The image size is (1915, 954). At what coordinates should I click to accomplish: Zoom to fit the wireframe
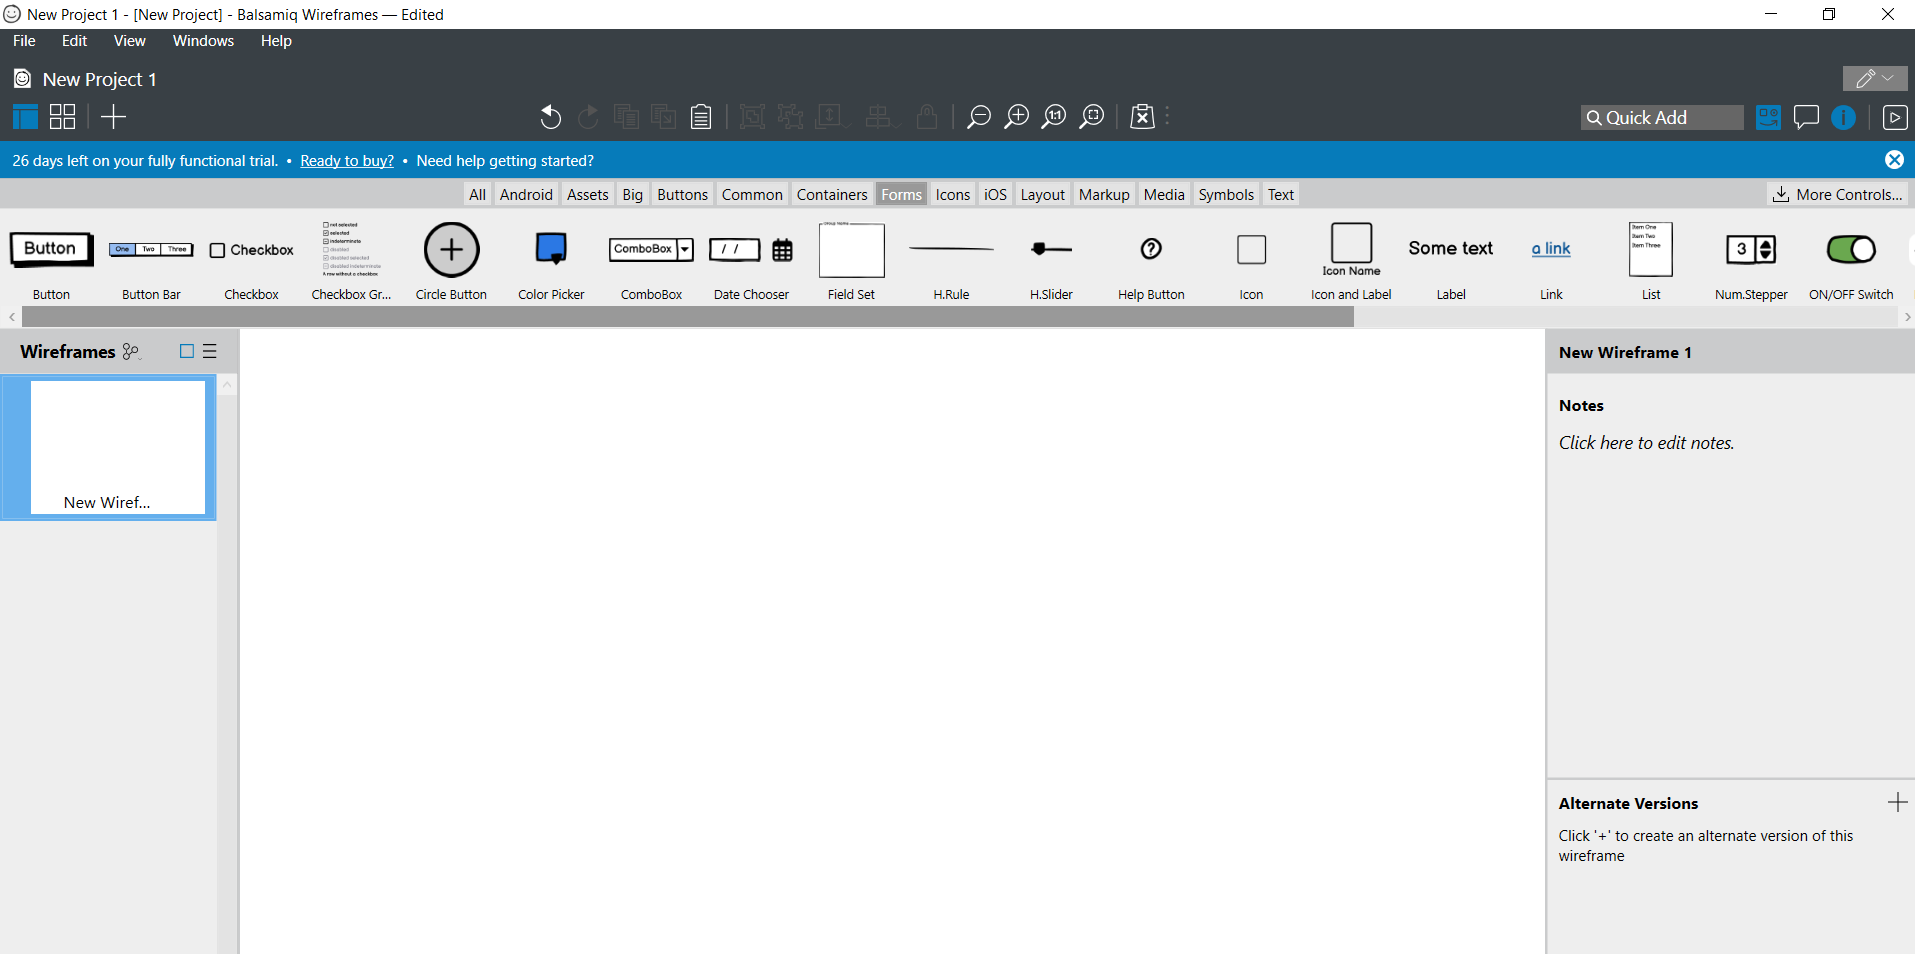point(1091,117)
